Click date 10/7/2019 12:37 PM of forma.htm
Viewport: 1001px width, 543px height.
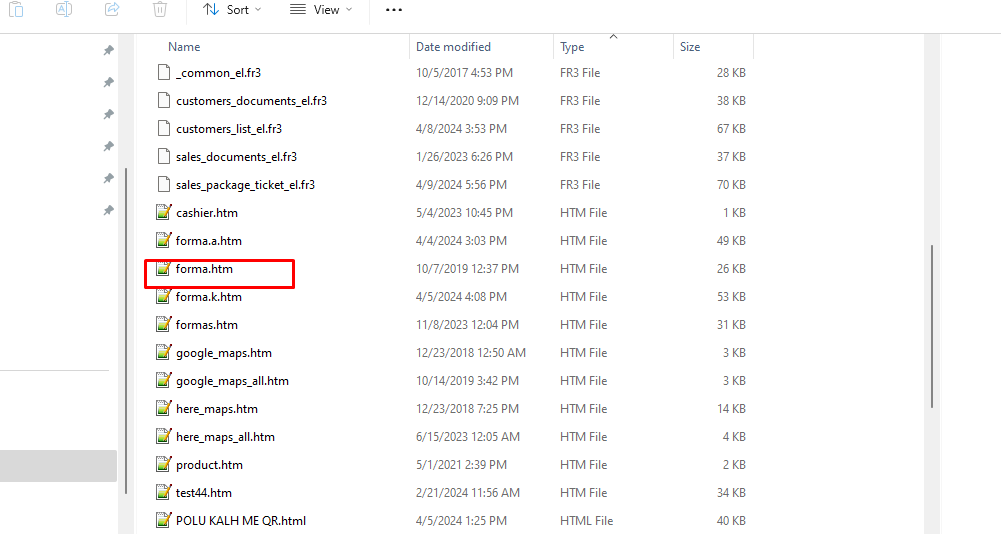click(x=467, y=269)
